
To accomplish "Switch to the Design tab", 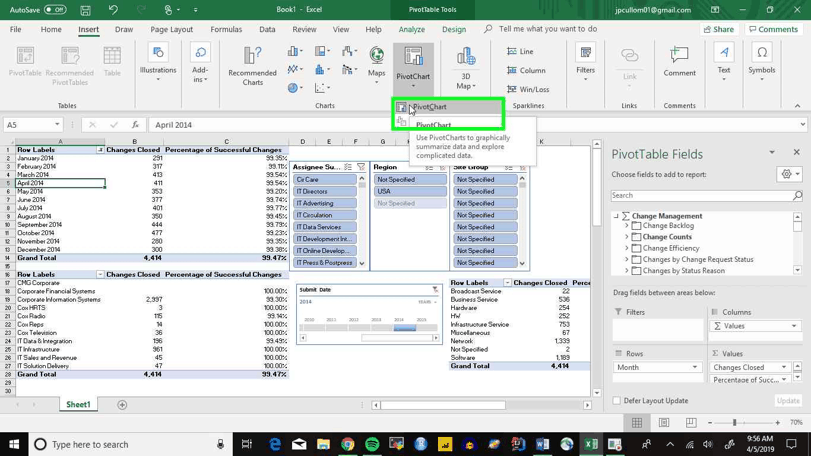I will click(x=454, y=30).
